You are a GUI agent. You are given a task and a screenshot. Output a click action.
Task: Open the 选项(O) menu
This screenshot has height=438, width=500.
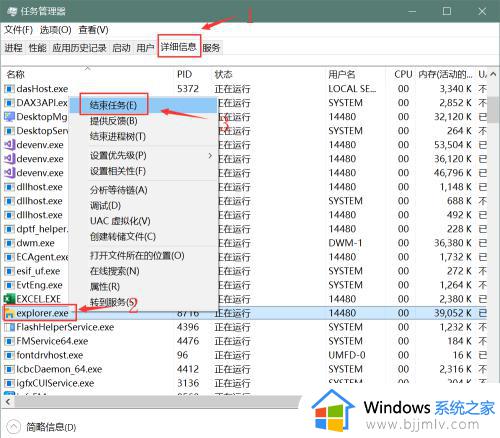click(55, 30)
